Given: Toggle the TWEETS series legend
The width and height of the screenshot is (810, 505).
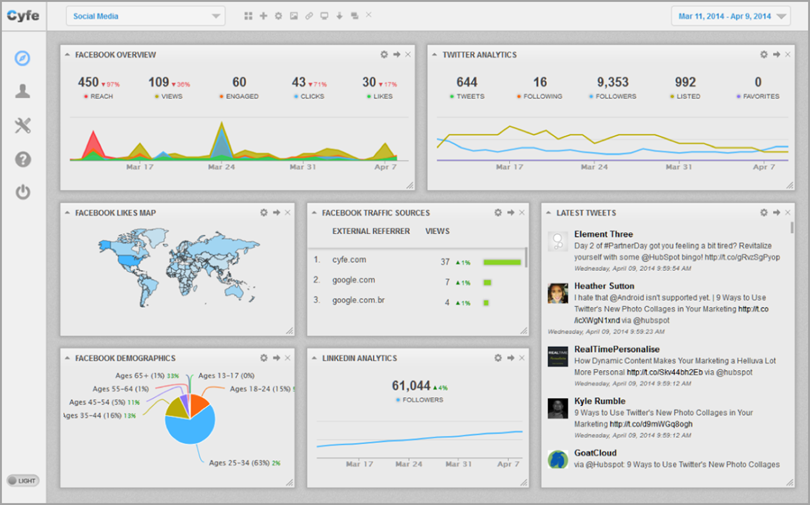Looking at the screenshot, I should 467,97.
